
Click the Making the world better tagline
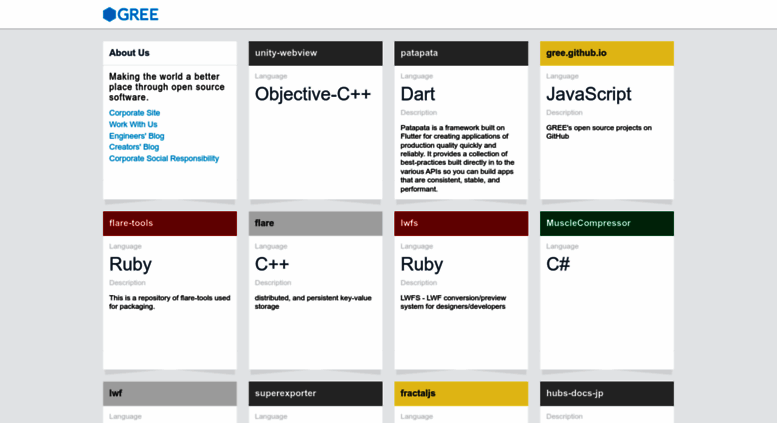(x=166, y=87)
